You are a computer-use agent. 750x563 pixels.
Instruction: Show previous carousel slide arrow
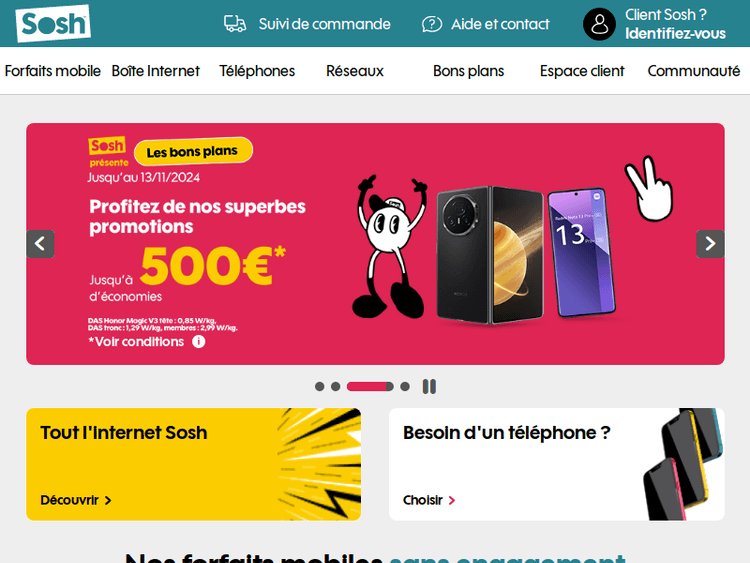40,244
